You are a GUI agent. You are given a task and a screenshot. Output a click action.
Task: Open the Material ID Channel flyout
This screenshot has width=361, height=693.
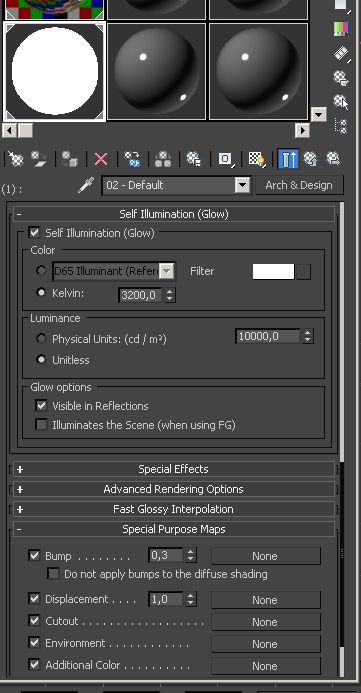(225, 158)
